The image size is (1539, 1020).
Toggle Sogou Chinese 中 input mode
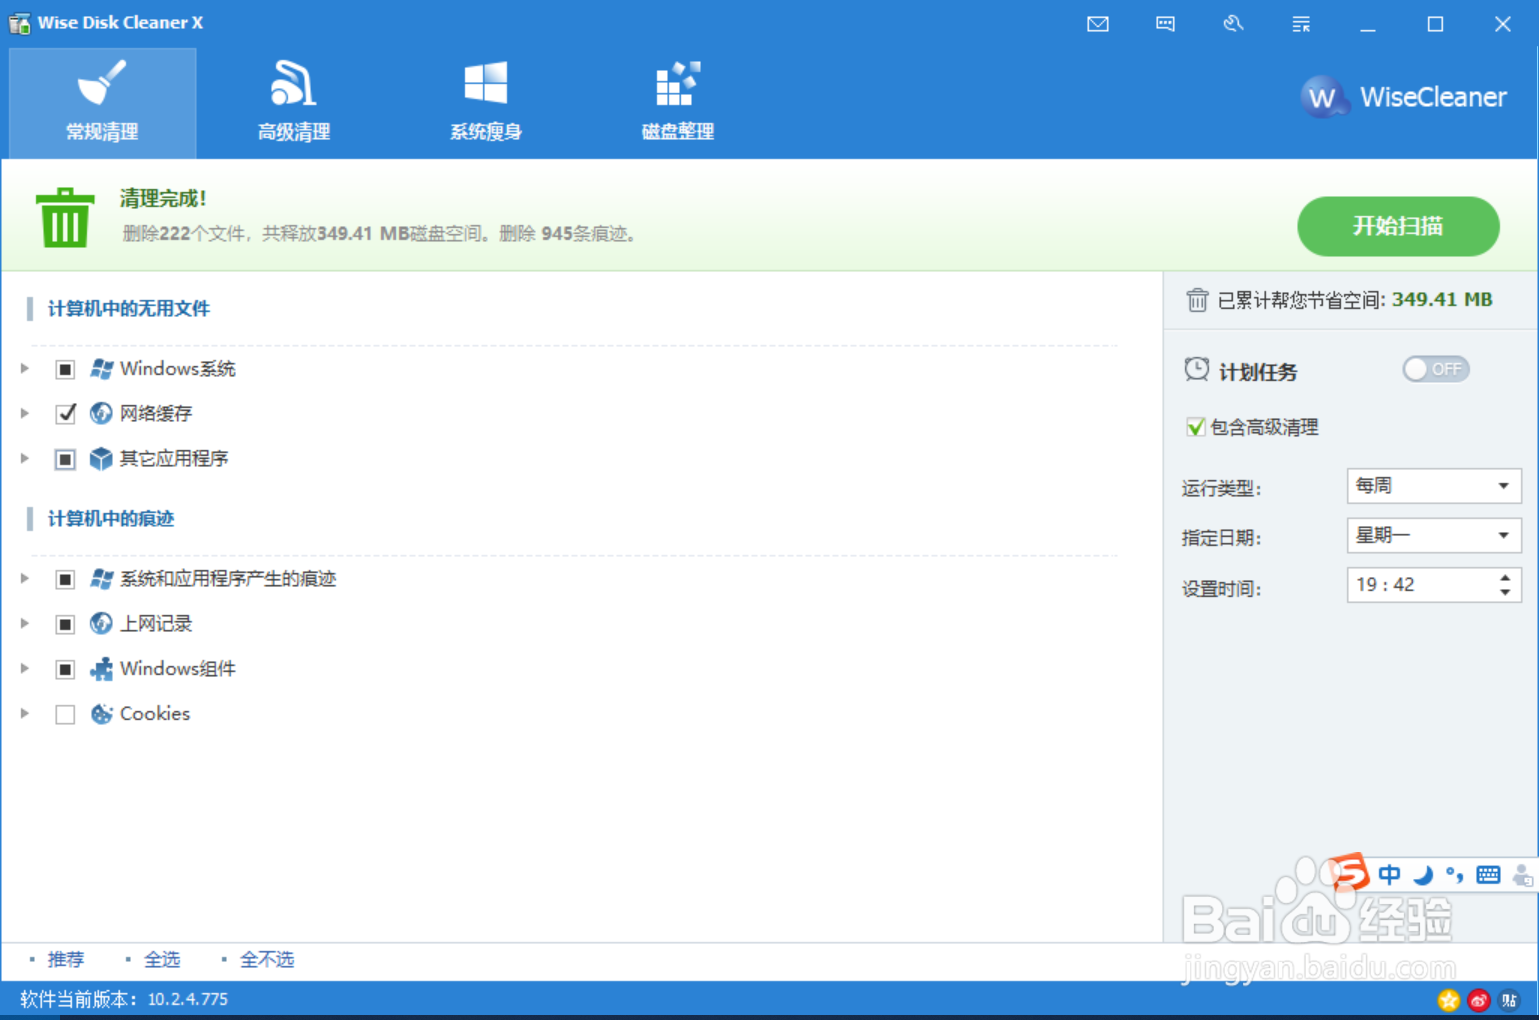[x=1389, y=876]
